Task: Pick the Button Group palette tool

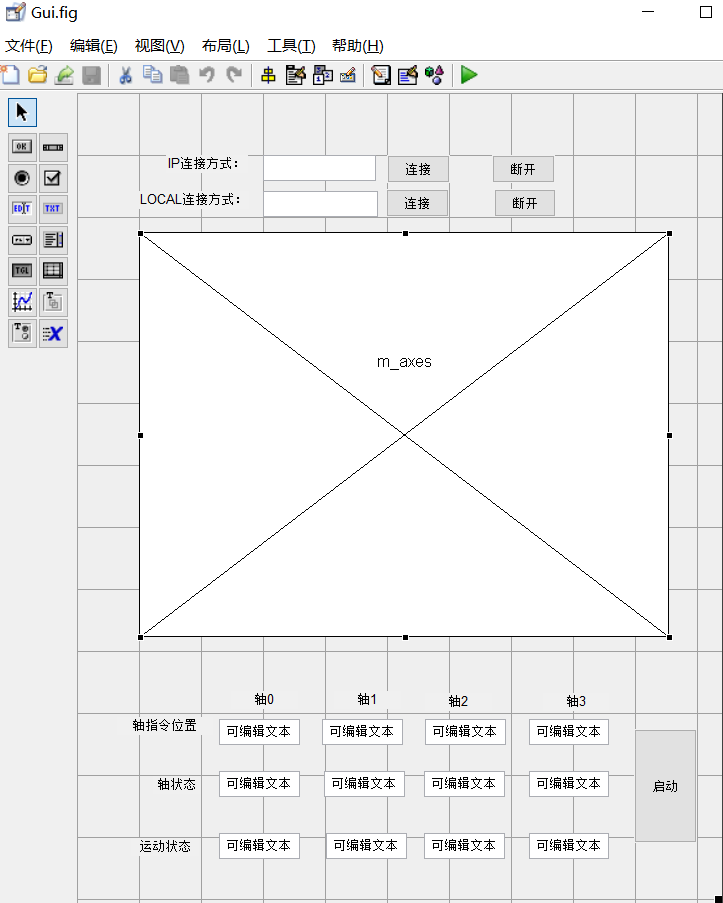Action: [22, 333]
